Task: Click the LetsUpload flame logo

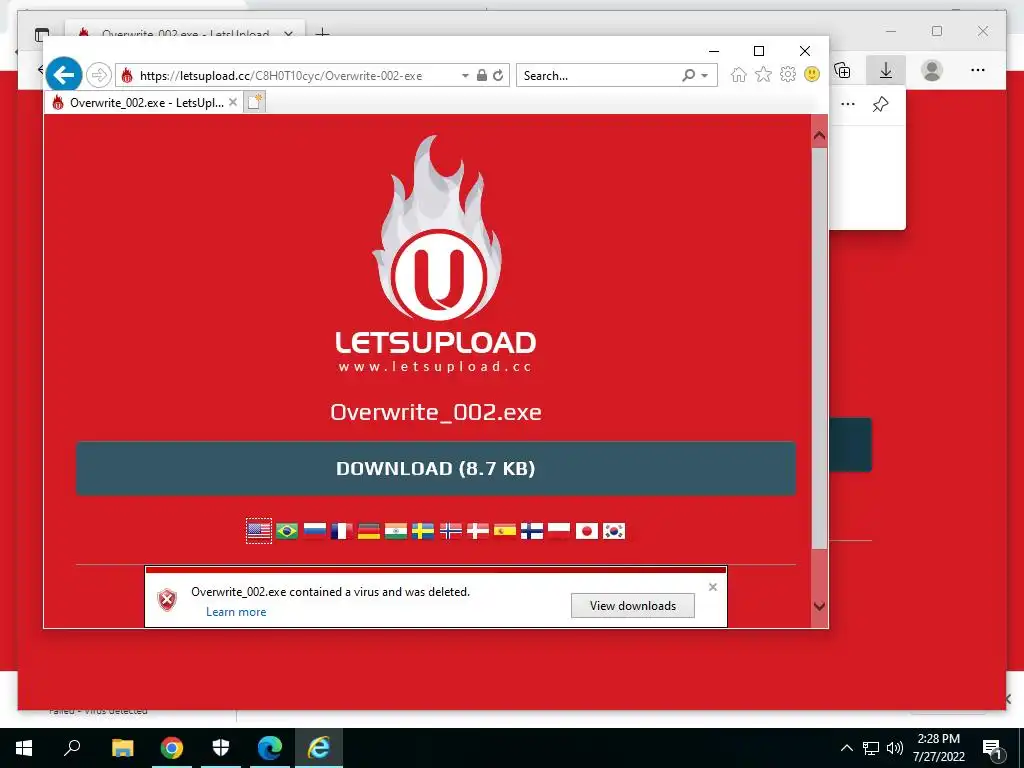Action: 436,253
